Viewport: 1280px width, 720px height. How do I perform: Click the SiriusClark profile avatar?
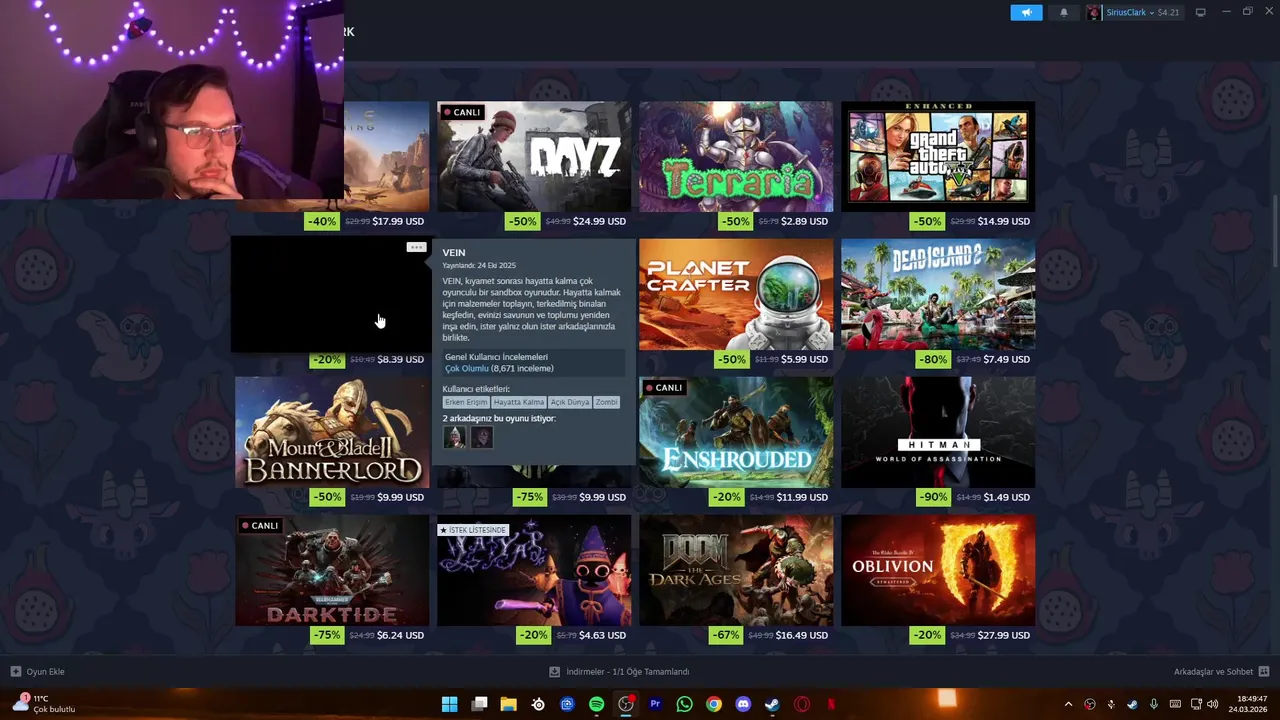pos(1094,12)
